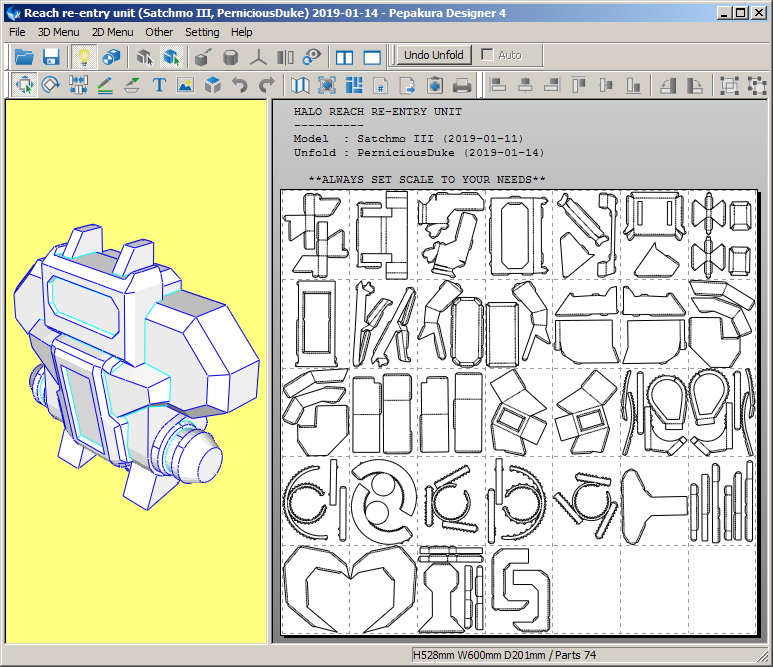Click status bar 'H528mm W600mm D201mm / Parts 74'
Viewport: 773px width, 667px height.
click(504, 655)
